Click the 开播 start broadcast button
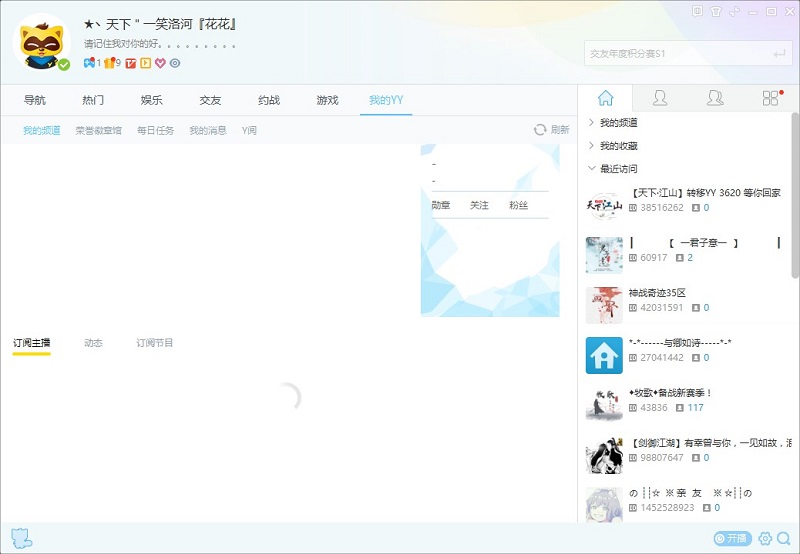The height and width of the screenshot is (554, 800). 732,538
